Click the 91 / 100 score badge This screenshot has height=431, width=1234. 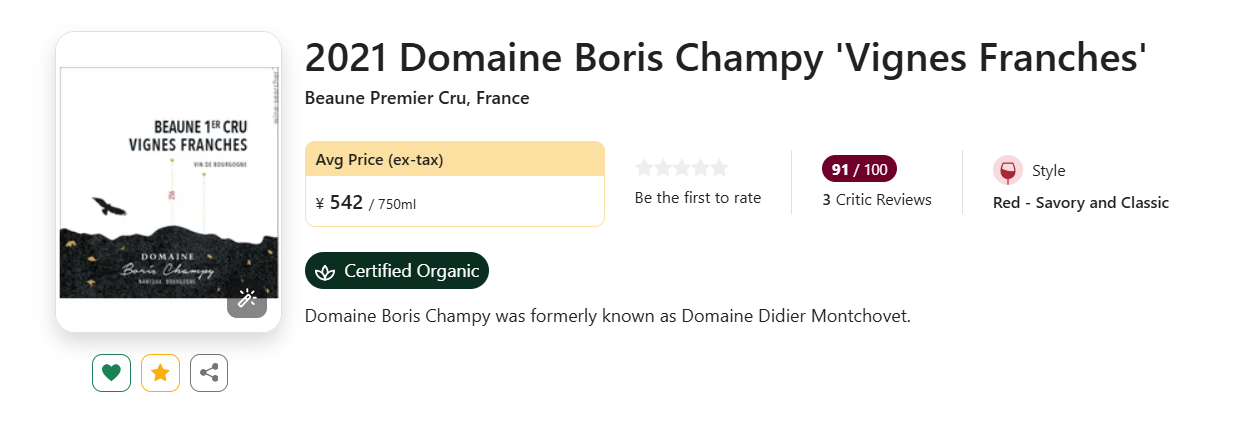[859, 168]
